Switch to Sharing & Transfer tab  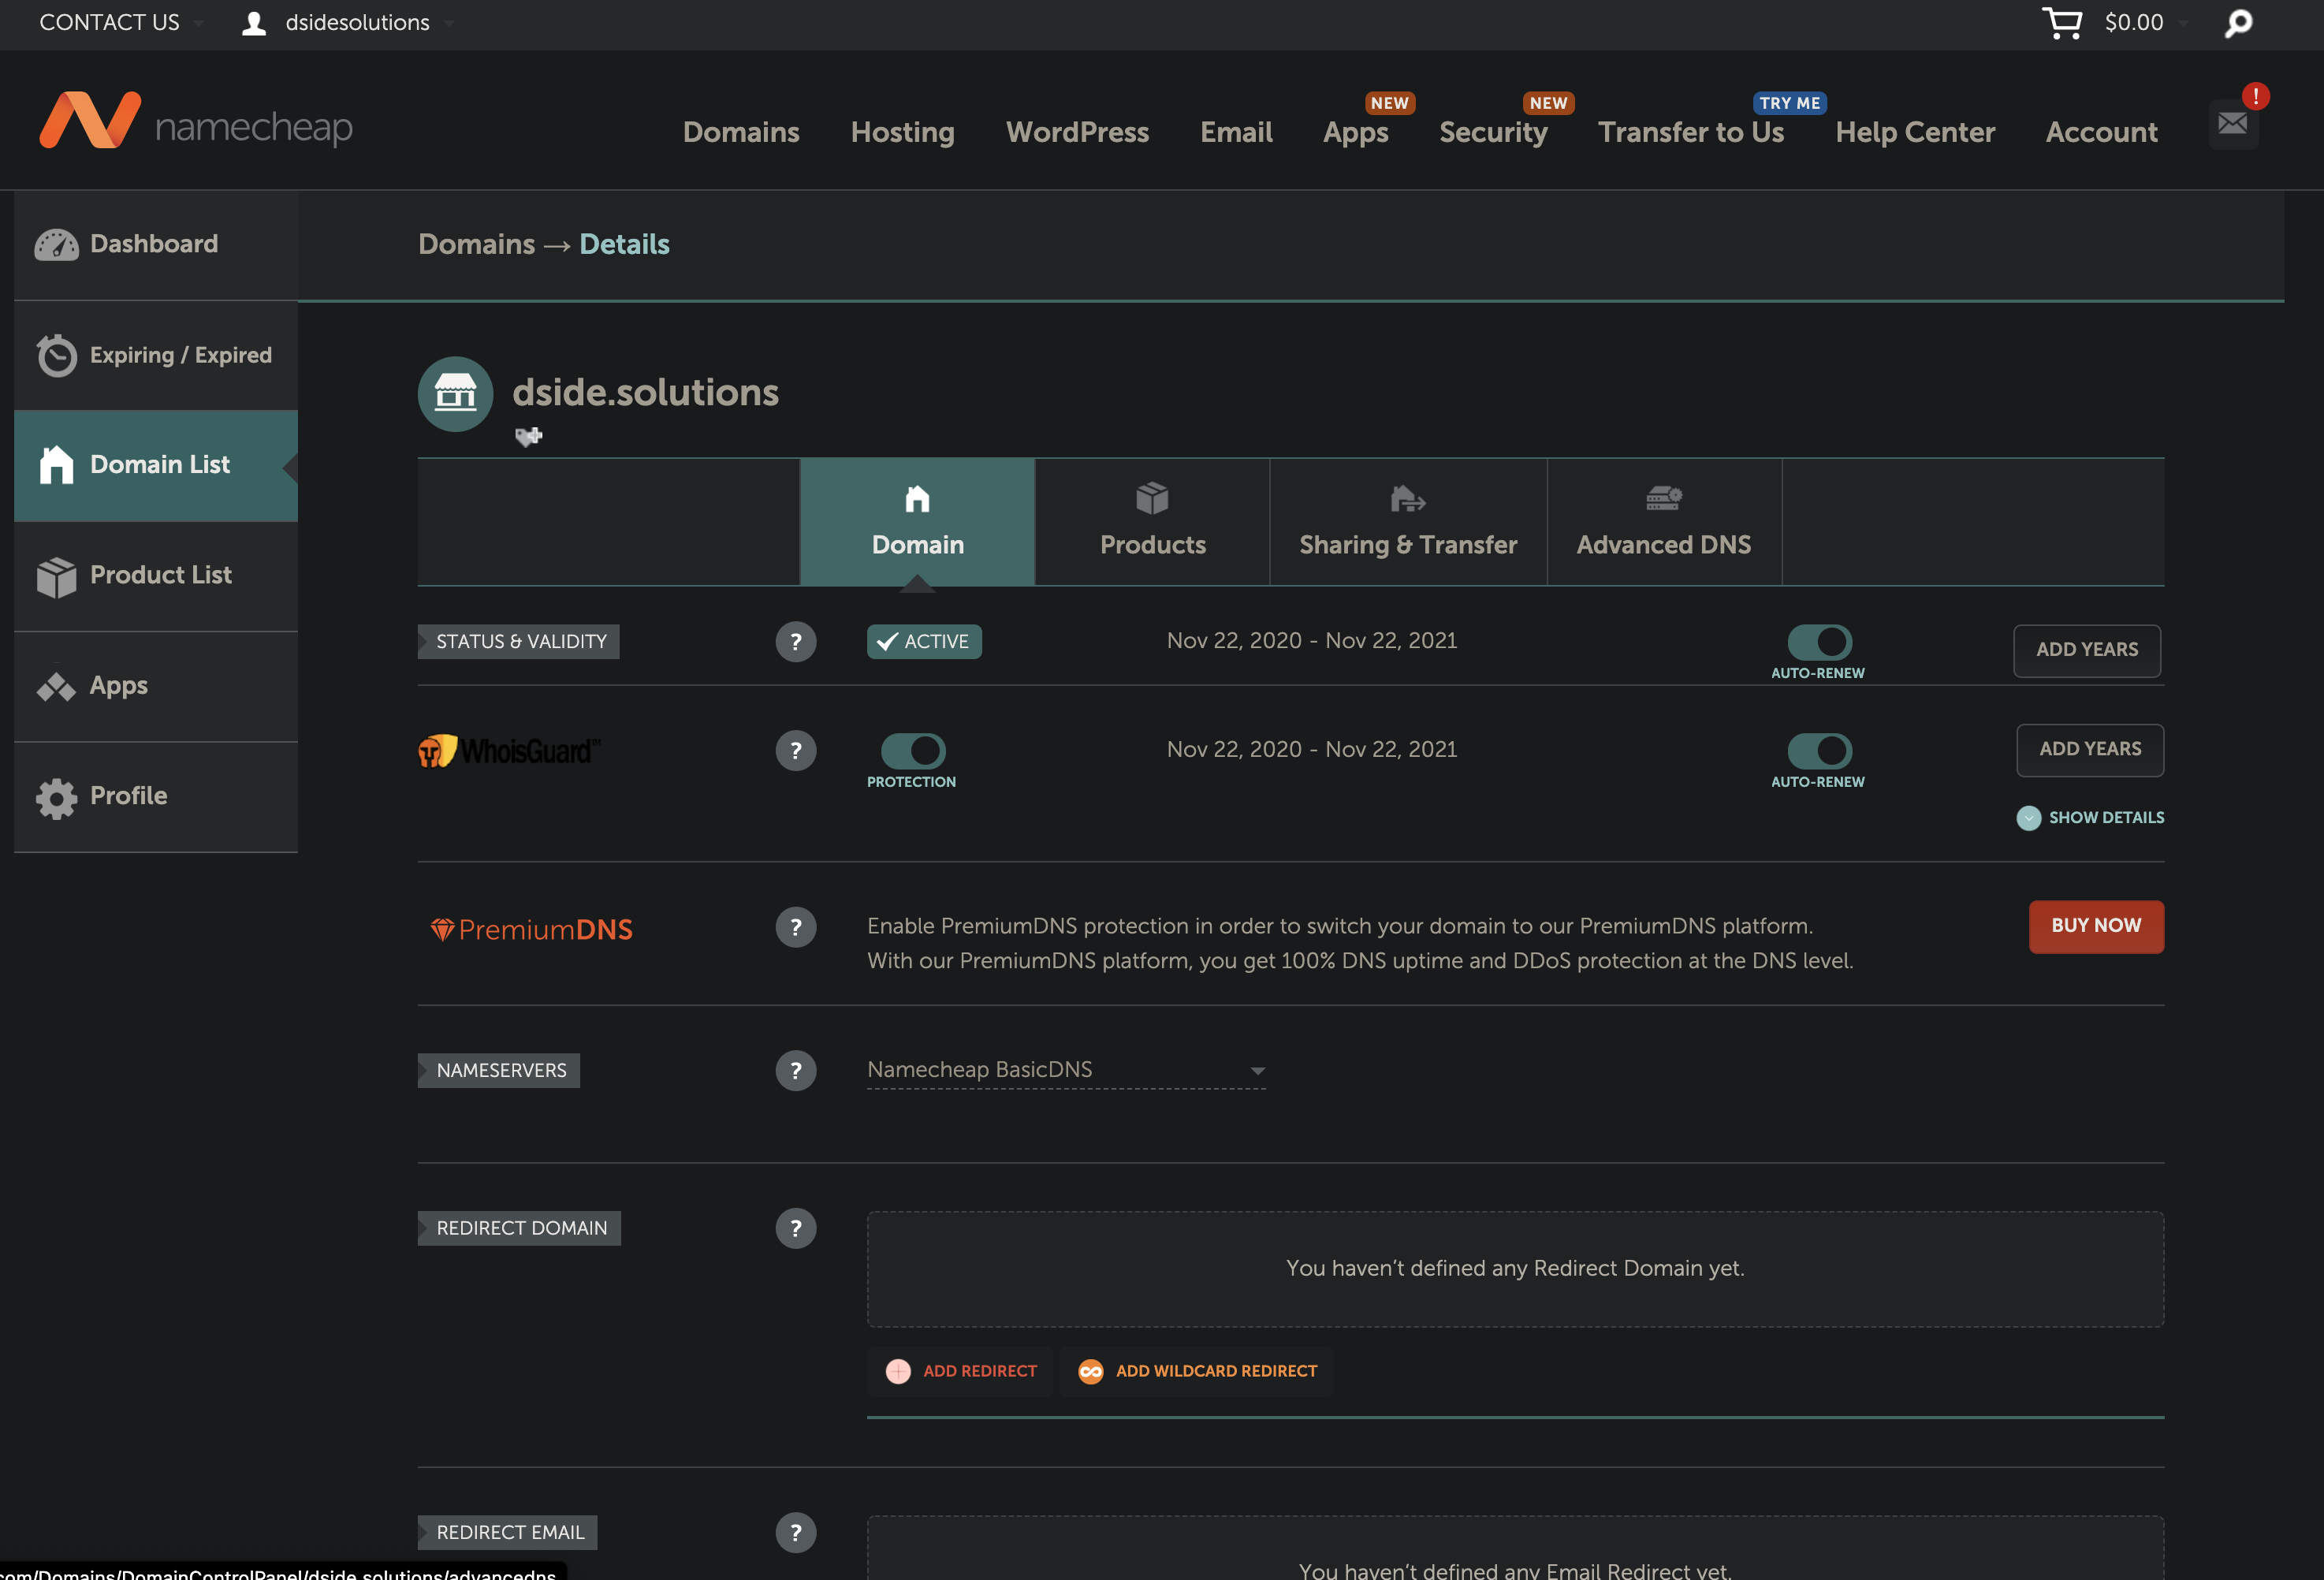point(1408,522)
